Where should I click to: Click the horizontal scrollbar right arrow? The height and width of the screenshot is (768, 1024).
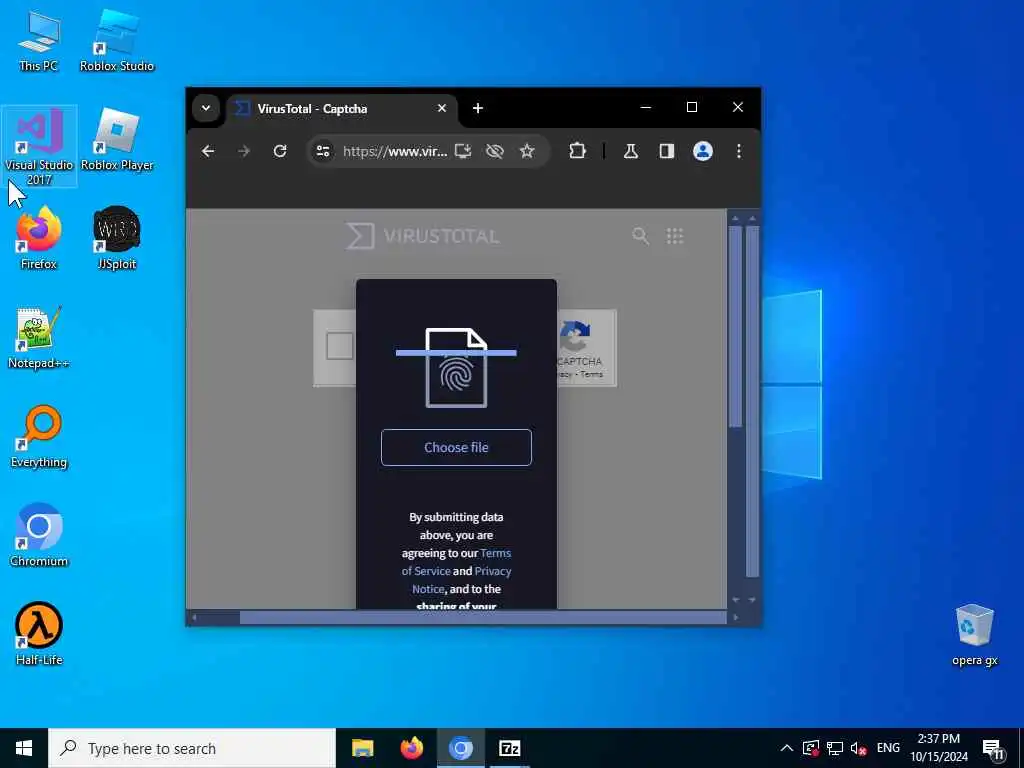[735, 617]
